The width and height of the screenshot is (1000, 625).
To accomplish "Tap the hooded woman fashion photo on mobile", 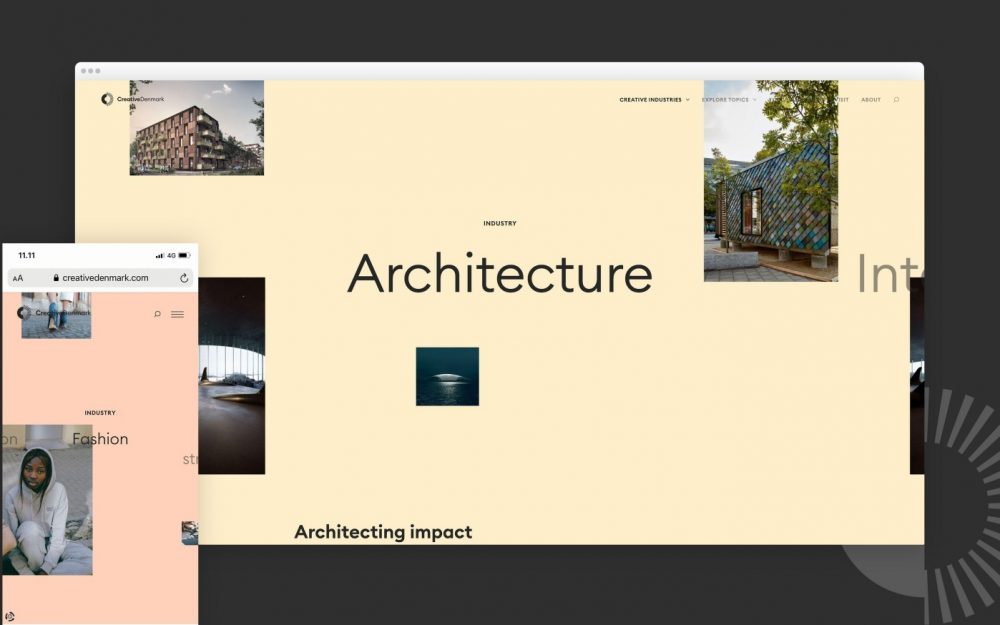I will pos(47,500).
